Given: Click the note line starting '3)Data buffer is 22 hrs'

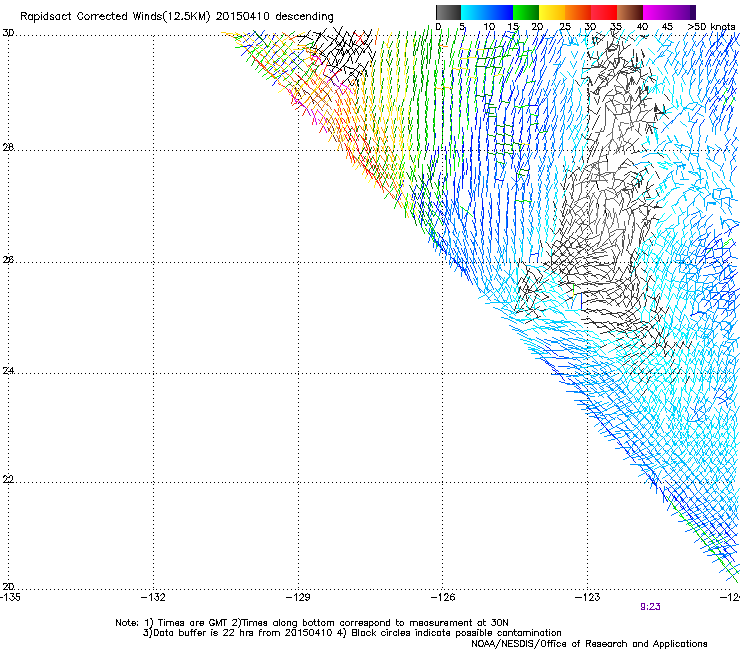Looking at the screenshot, I should coord(352,633).
